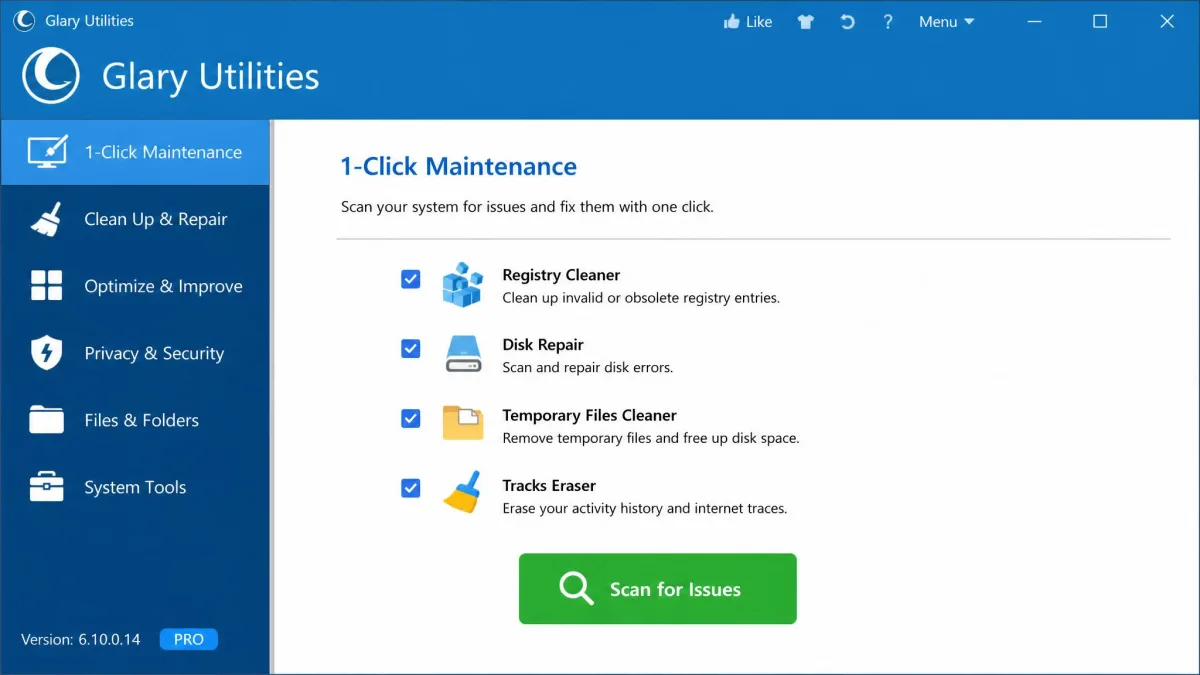Click the restore/undo arrow icon
Viewport: 1200px width, 675px height.
point(847,21)
